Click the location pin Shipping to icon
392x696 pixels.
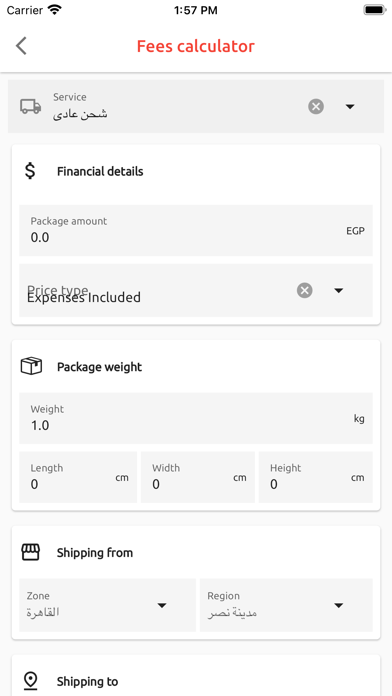pos(30,681)
